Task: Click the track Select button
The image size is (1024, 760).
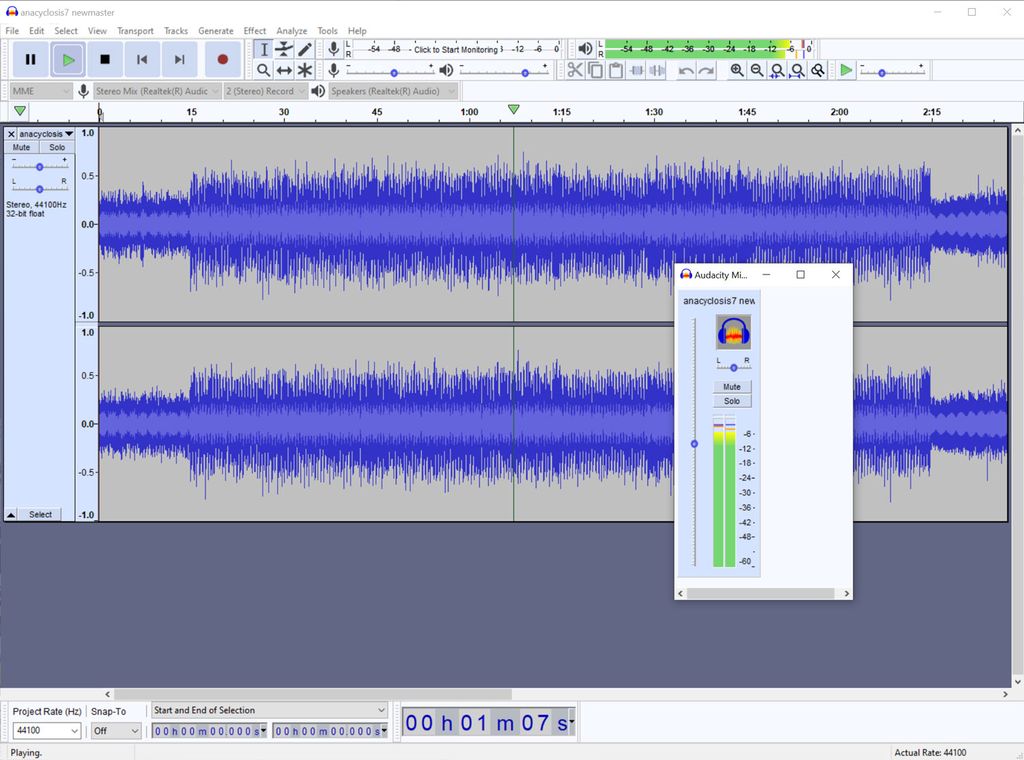Action: click(38, 514)
